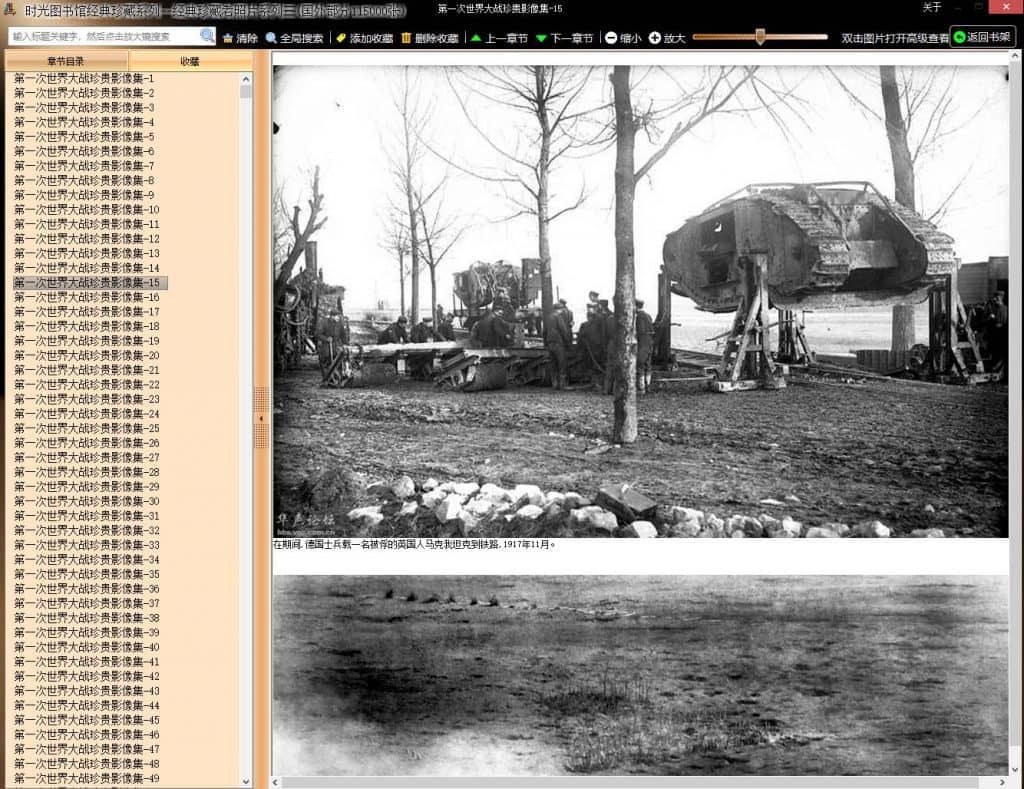Select chapter 第一次世界大战珍贵影像集-16

click(x=86, y=297)
